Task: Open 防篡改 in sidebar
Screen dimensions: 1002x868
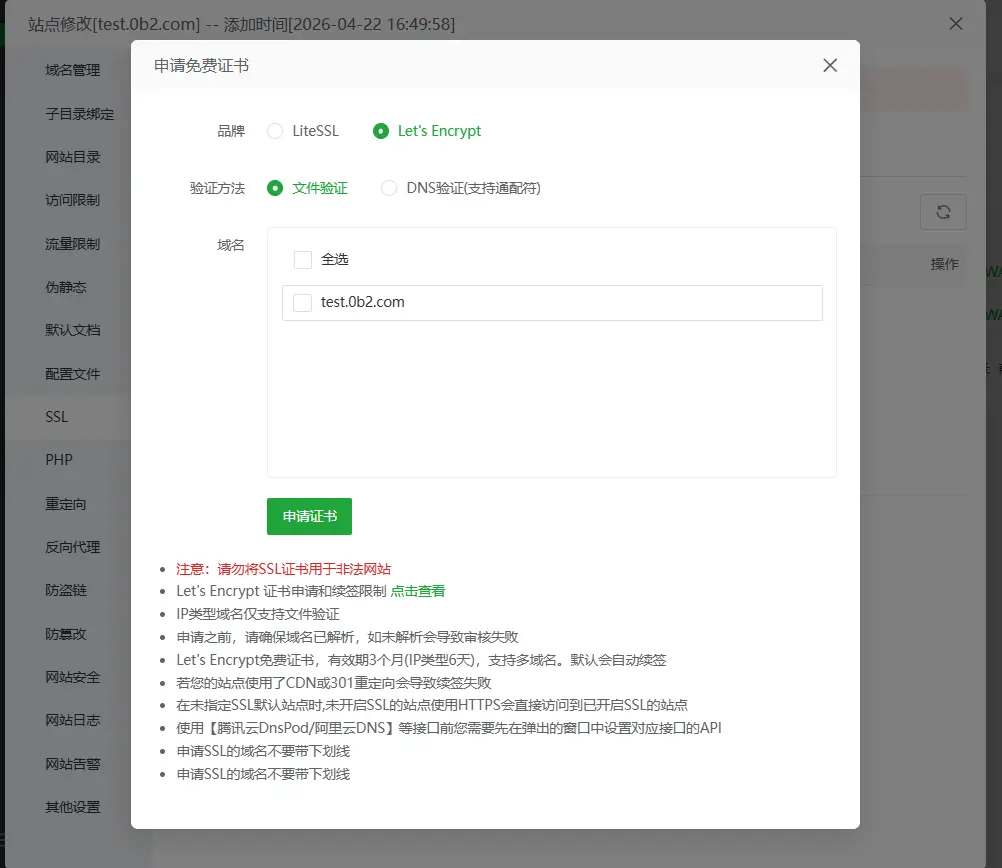Action: (65, 633)
